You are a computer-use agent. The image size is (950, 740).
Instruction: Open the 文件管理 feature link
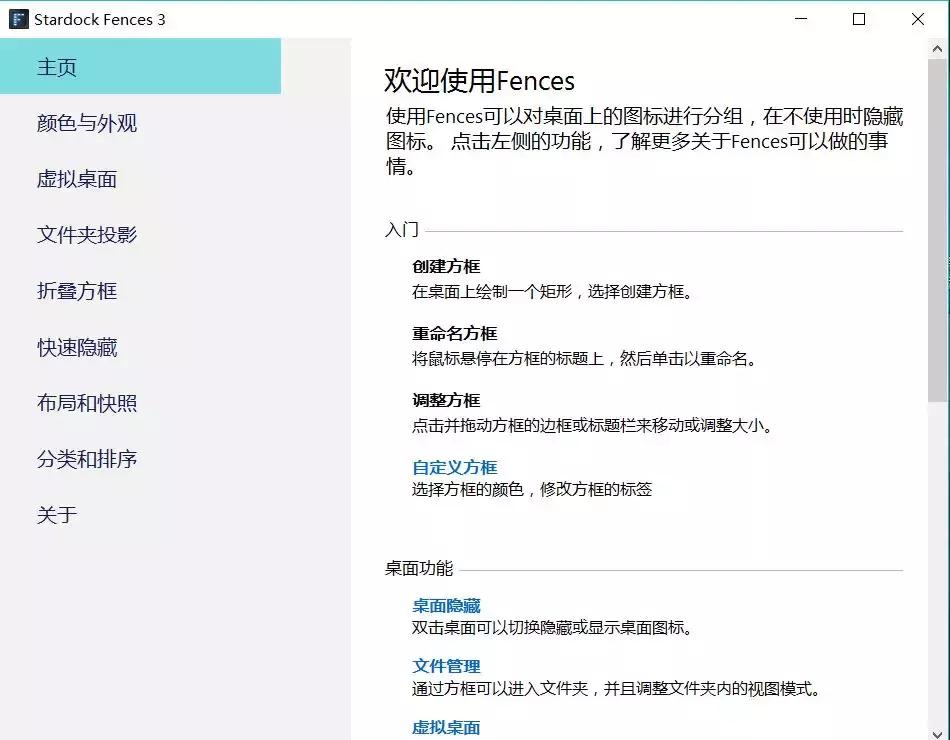pyautogui.click(x=447, y=666)
